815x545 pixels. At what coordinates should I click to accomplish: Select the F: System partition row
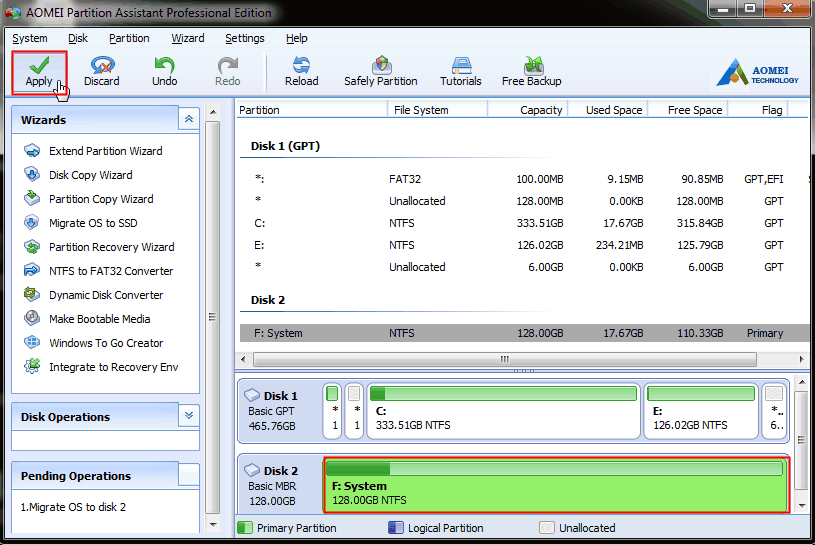523,333
